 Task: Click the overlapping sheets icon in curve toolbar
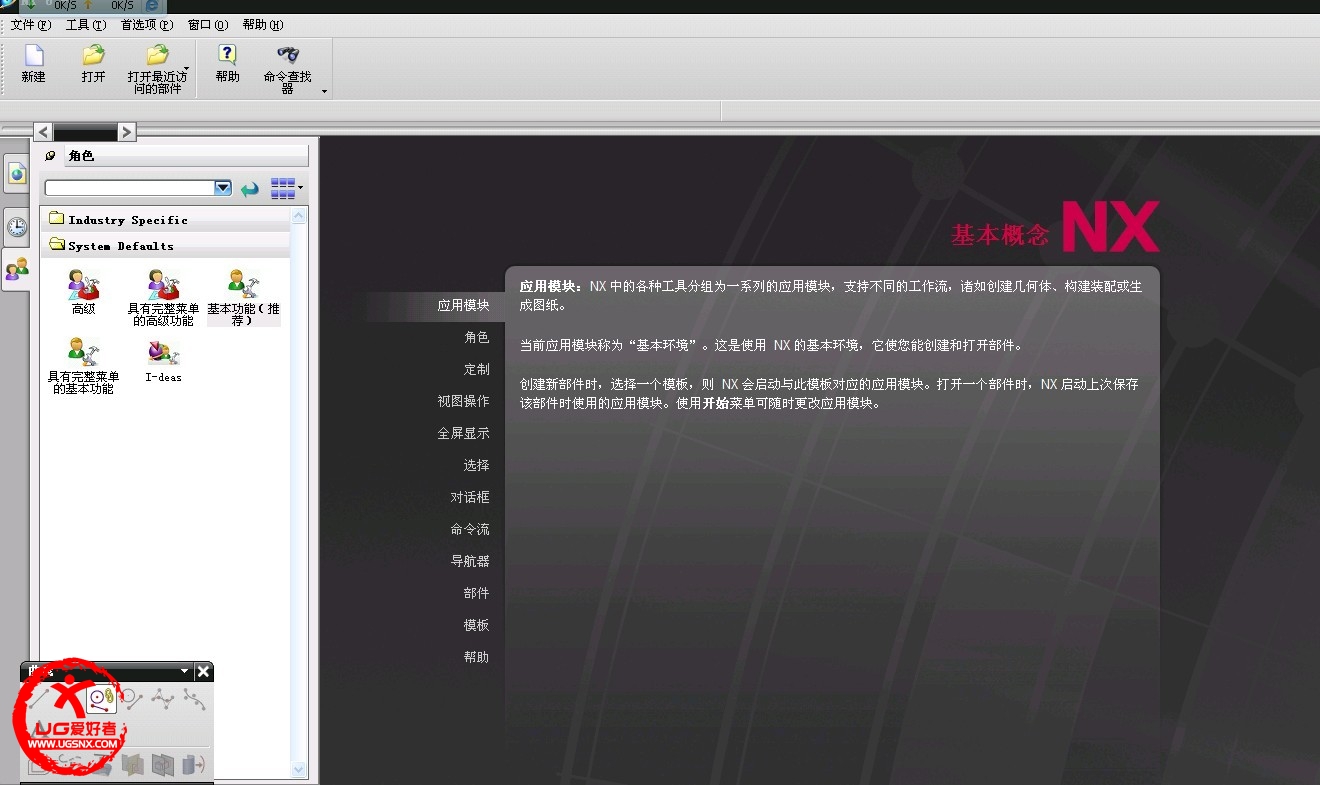pyautogui.click(x=163, y=765)
